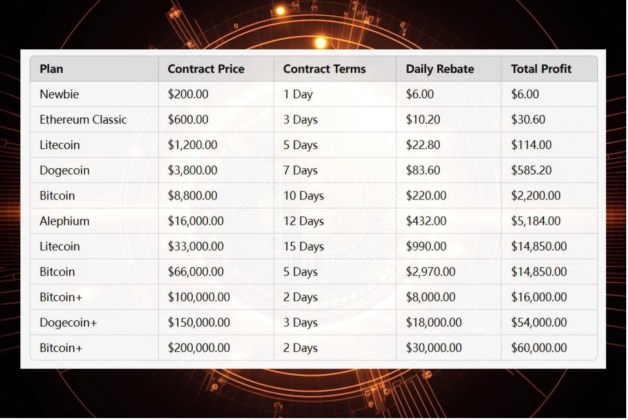Select the 15 Days contract term
628x420 pixels.
pos(304,246)
